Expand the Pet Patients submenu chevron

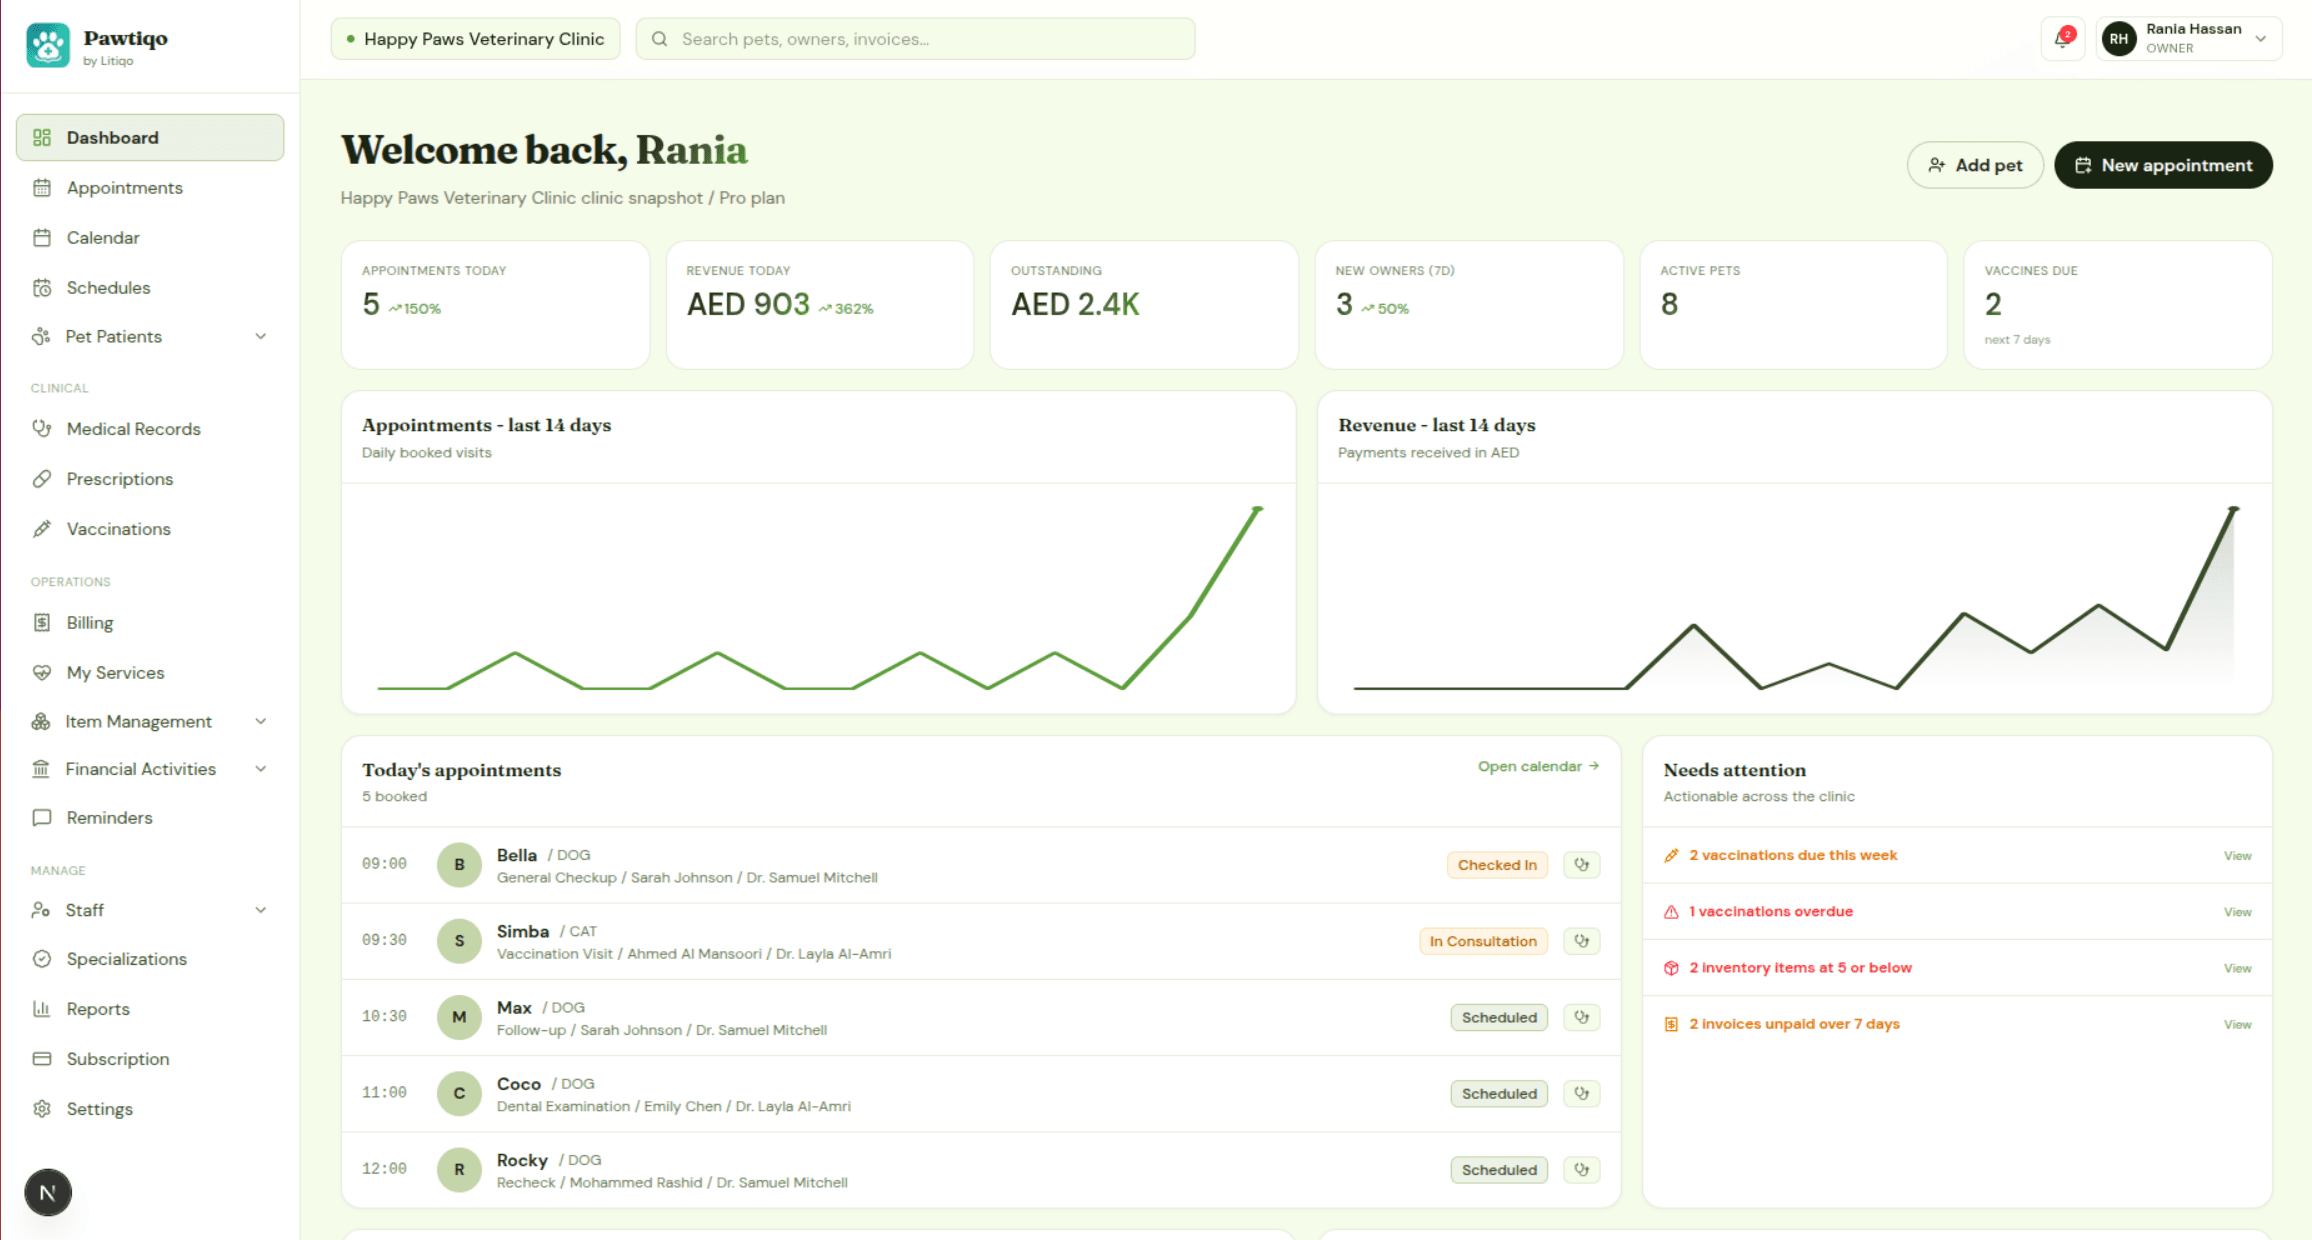click(x=260, y=336)
